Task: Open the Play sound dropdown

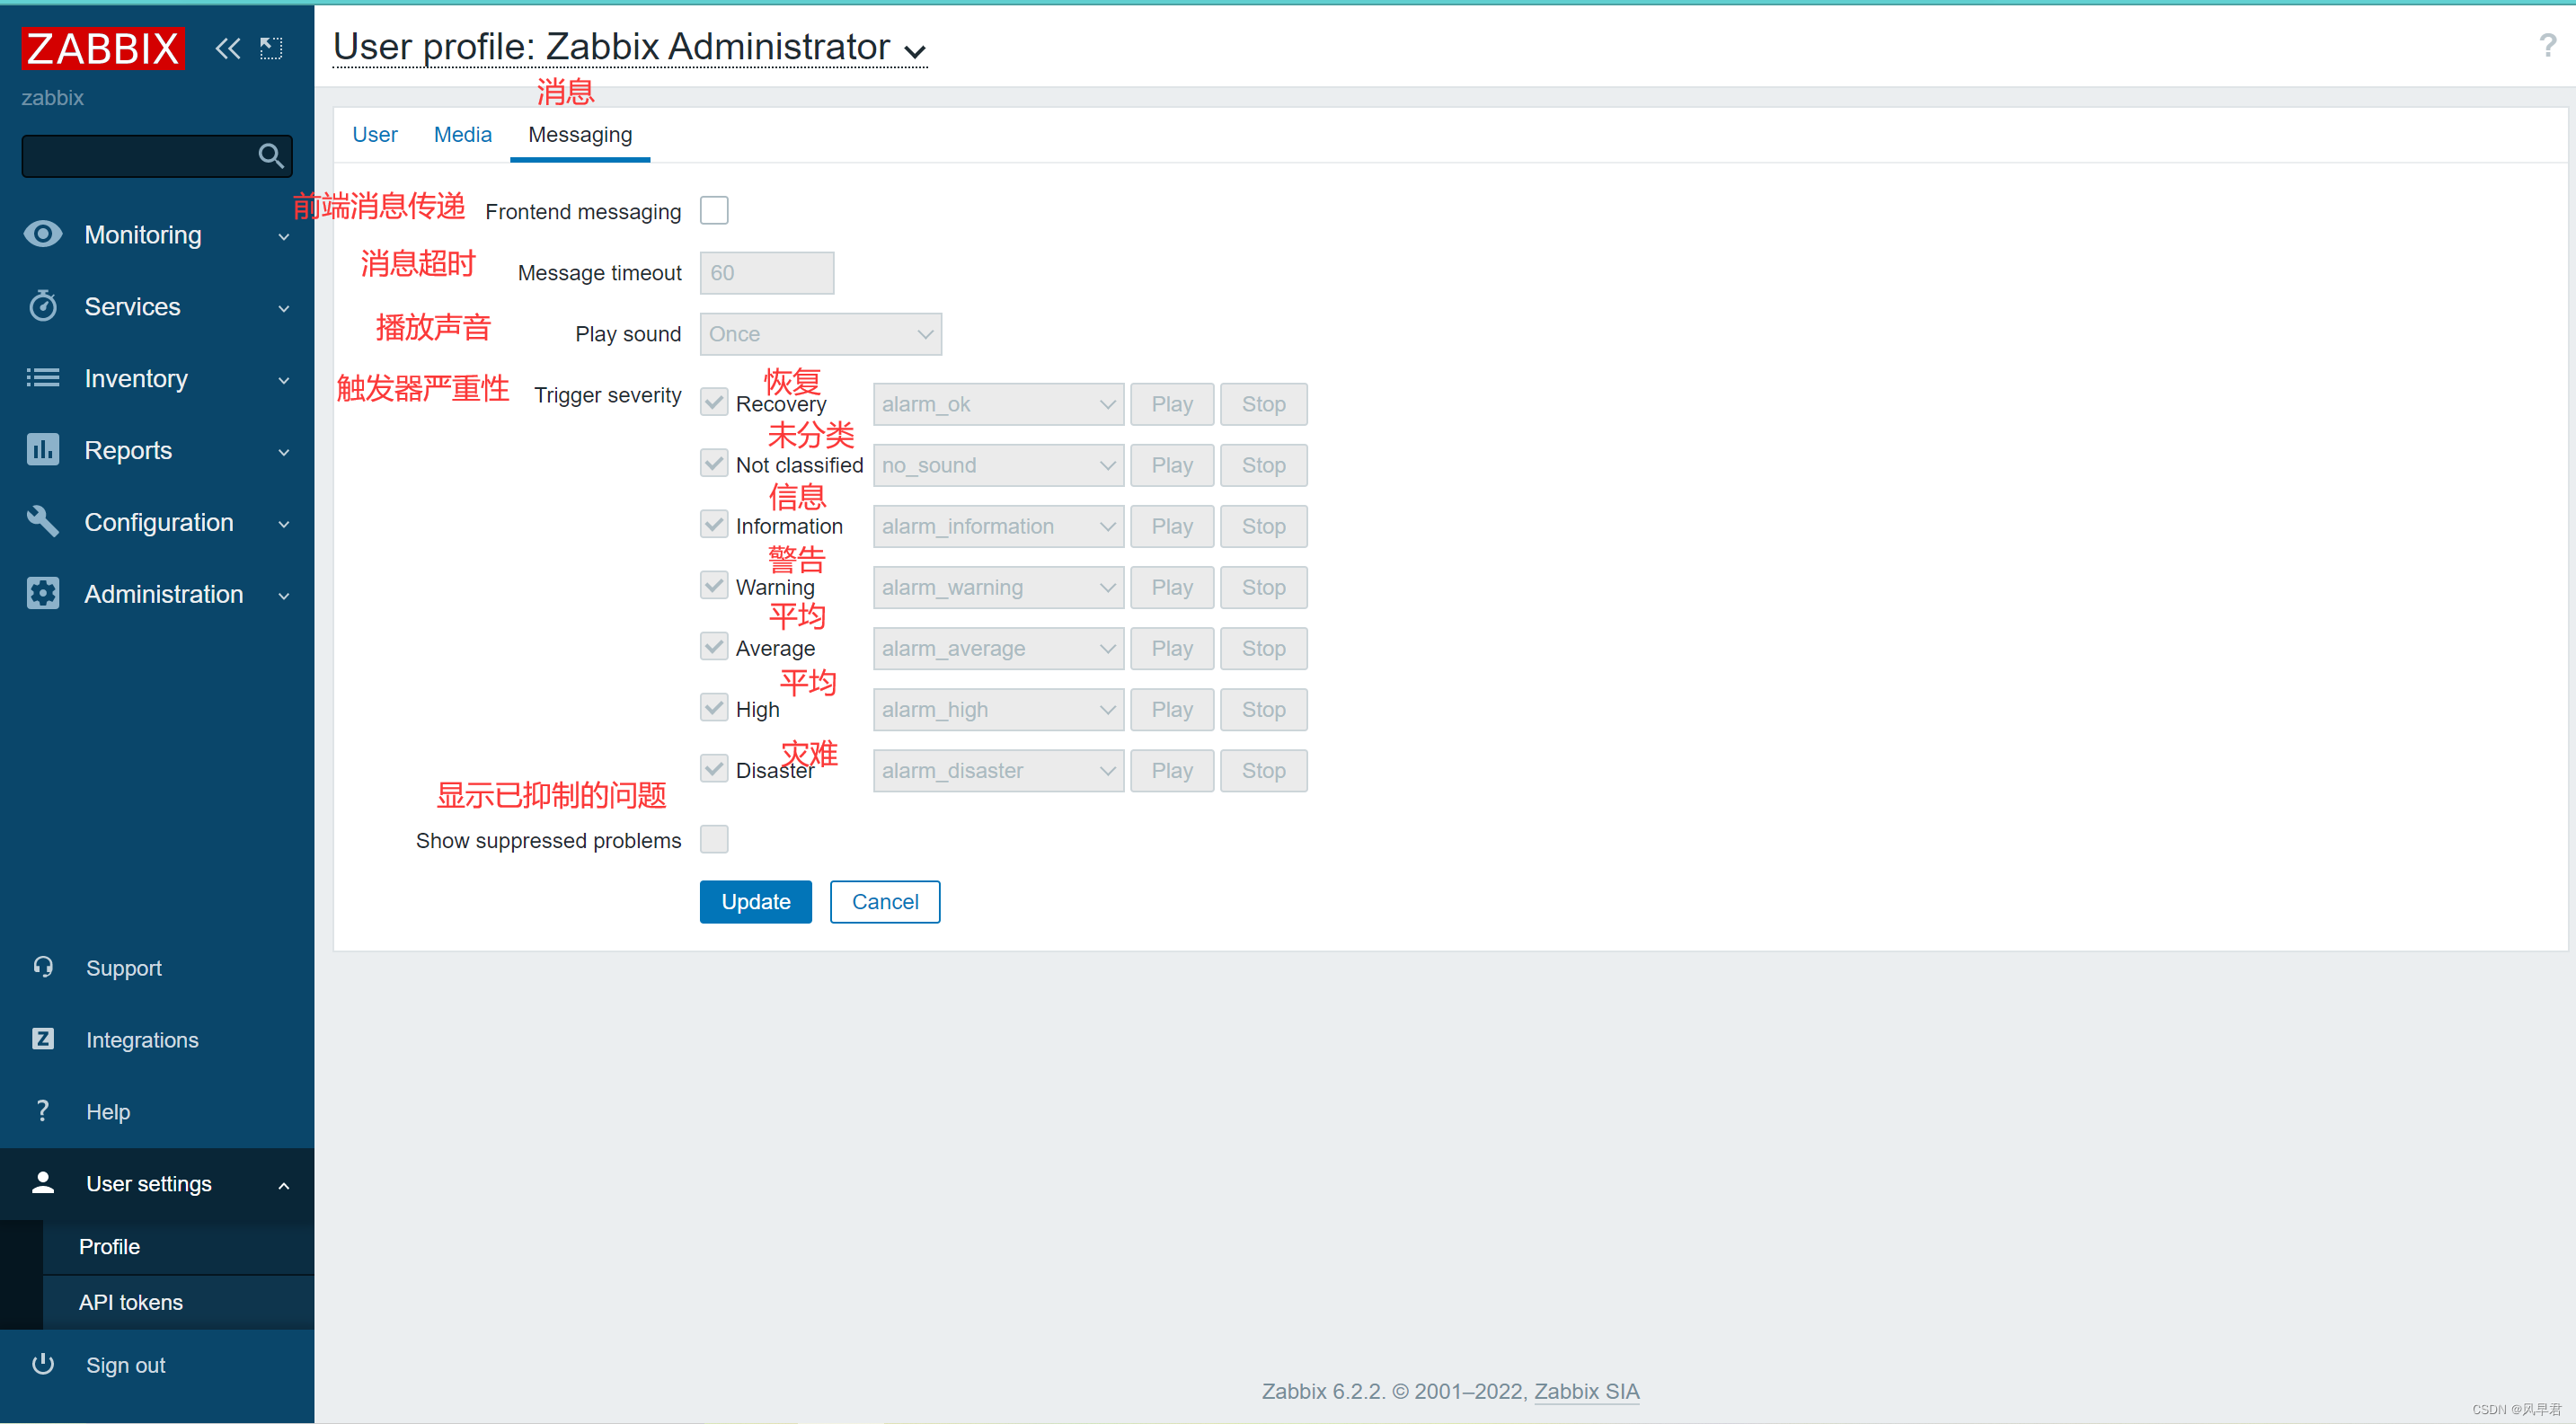Action: click(x=820, y=334)
